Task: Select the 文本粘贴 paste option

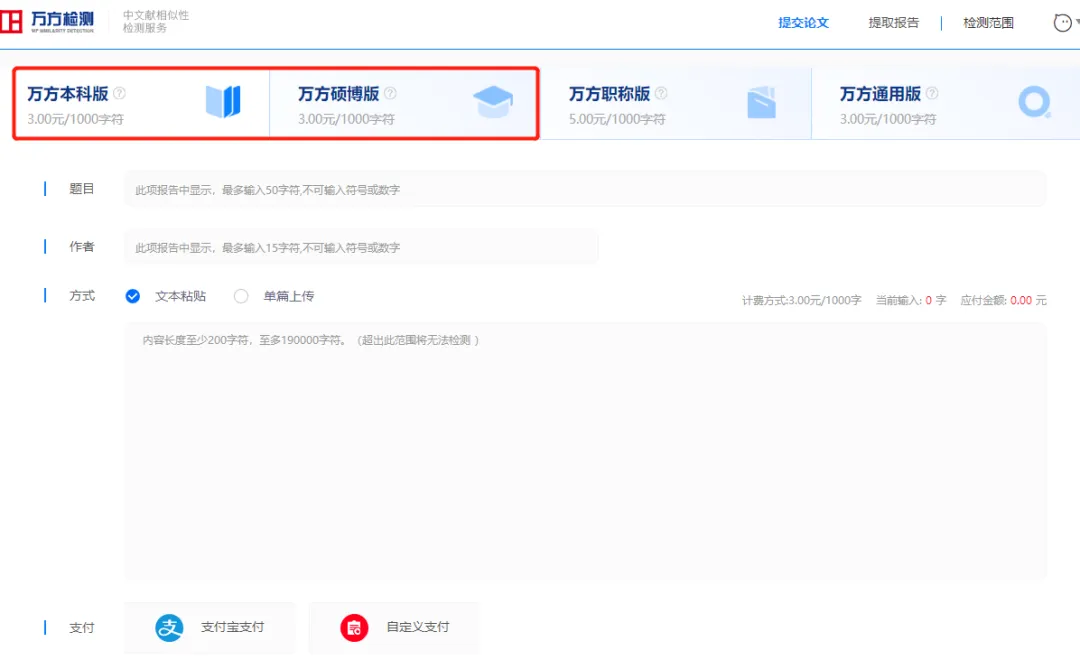Action: (x=133, y=296)
